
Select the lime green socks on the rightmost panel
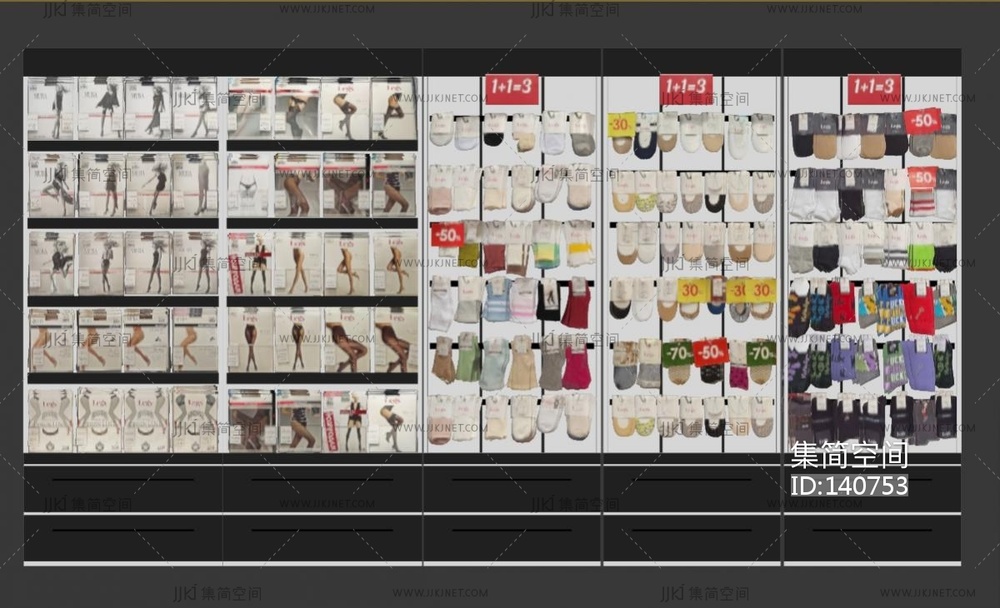point(922,245)
